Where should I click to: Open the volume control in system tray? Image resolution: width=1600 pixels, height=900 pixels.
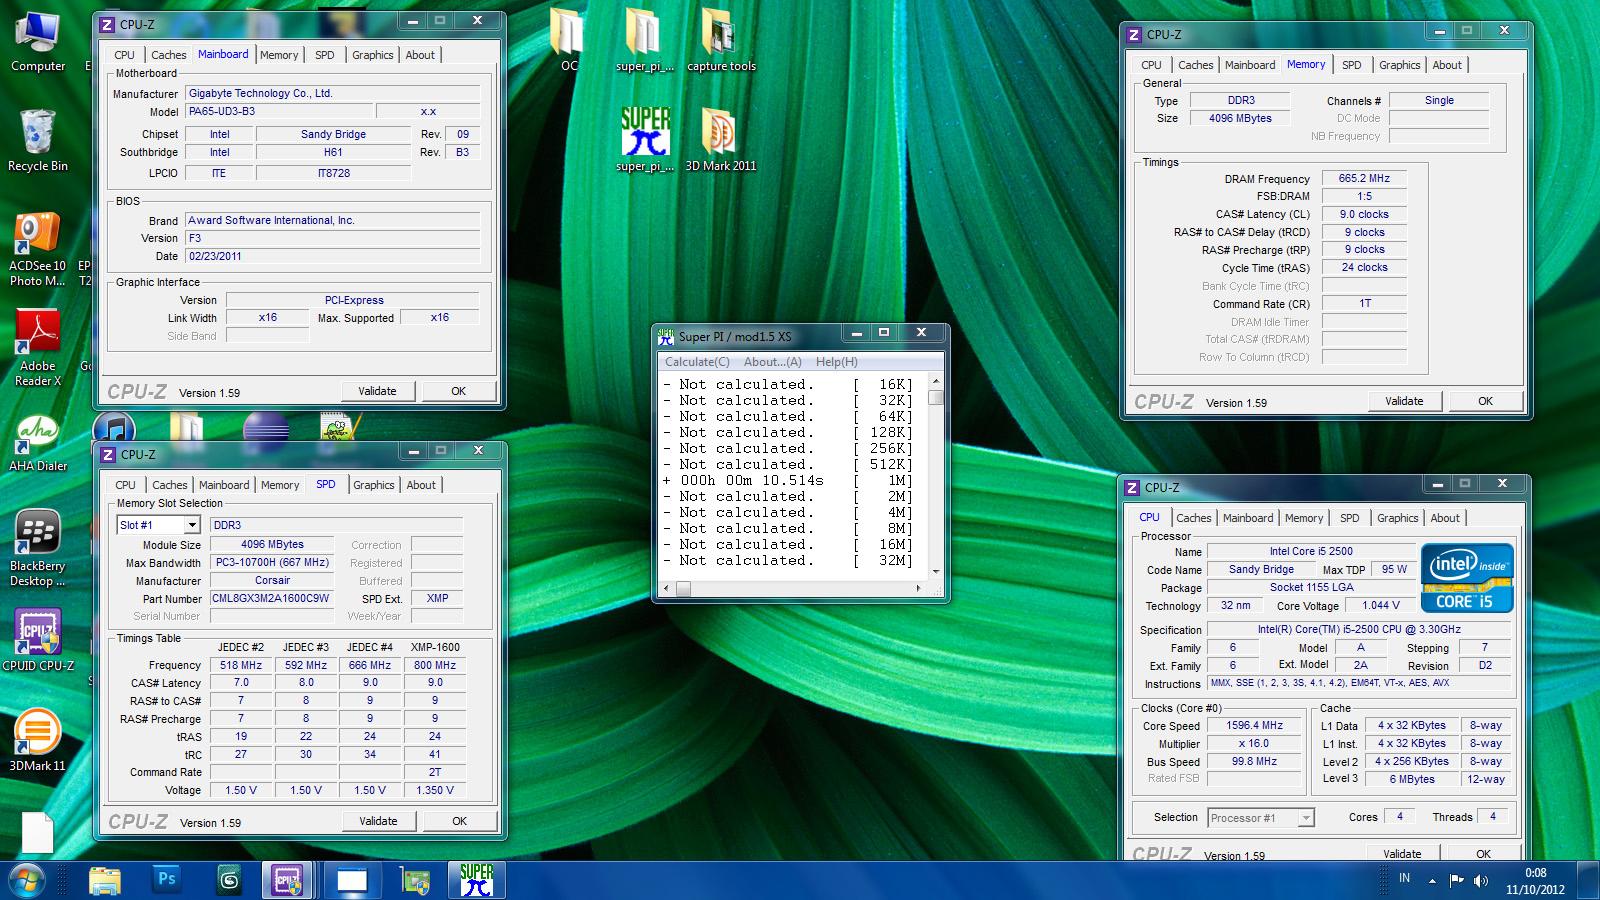(1481, 881)
